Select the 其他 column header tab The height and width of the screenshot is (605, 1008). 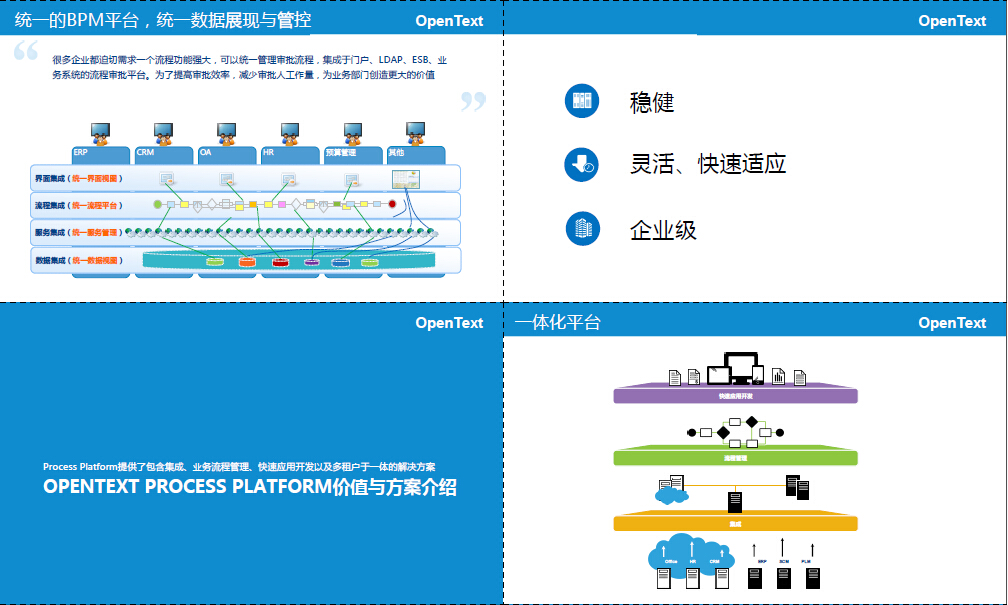point(416,155)
